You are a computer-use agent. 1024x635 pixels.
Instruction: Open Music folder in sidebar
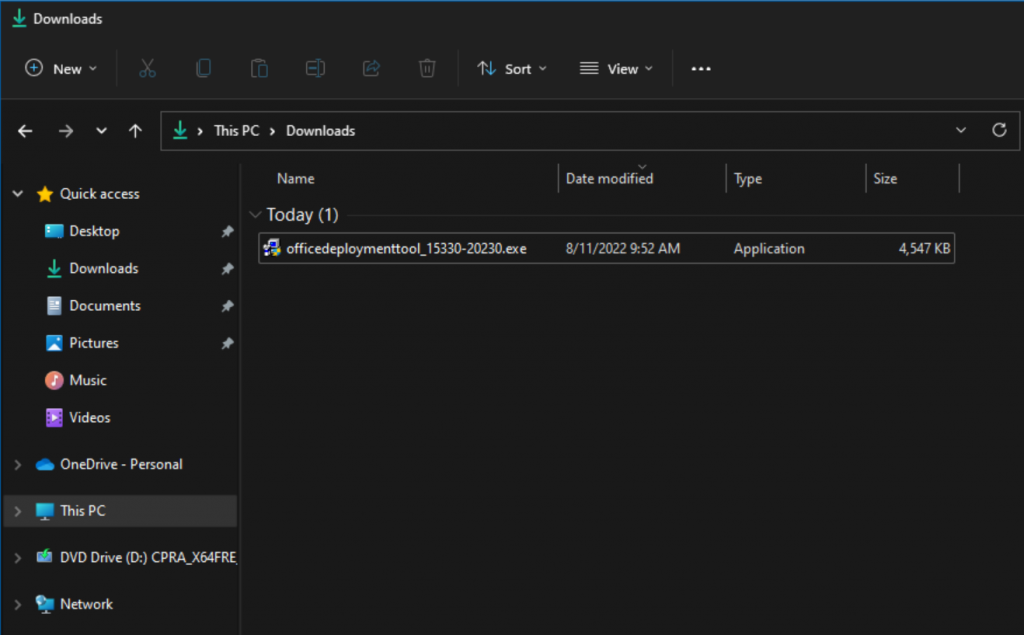click(88, 380)
